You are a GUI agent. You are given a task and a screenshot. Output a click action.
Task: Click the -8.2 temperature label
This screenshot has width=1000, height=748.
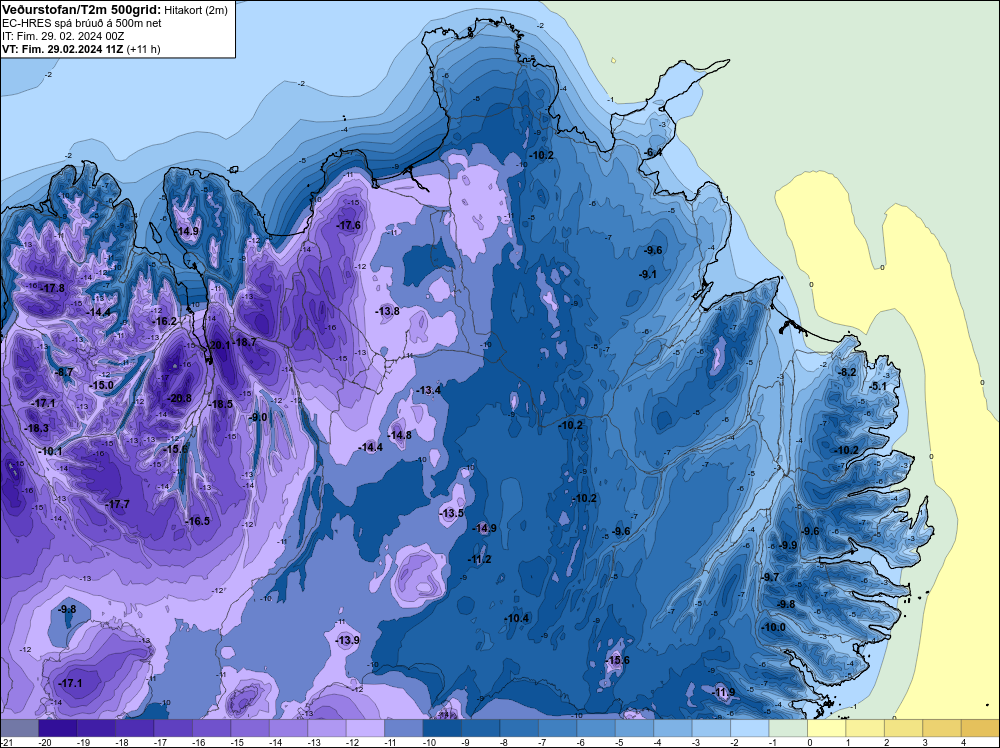(x=847, y=372)
